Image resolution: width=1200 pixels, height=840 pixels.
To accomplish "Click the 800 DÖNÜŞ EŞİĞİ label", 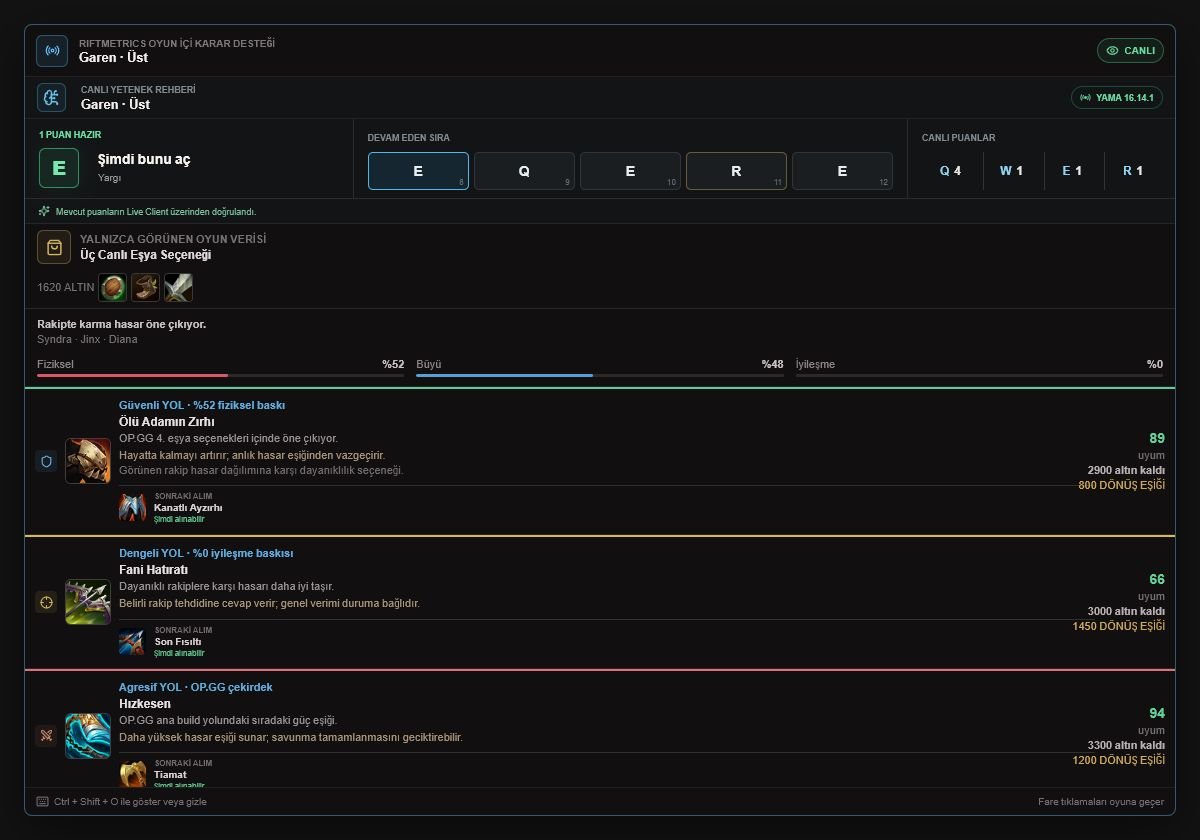I will (x=1122, y=485).
